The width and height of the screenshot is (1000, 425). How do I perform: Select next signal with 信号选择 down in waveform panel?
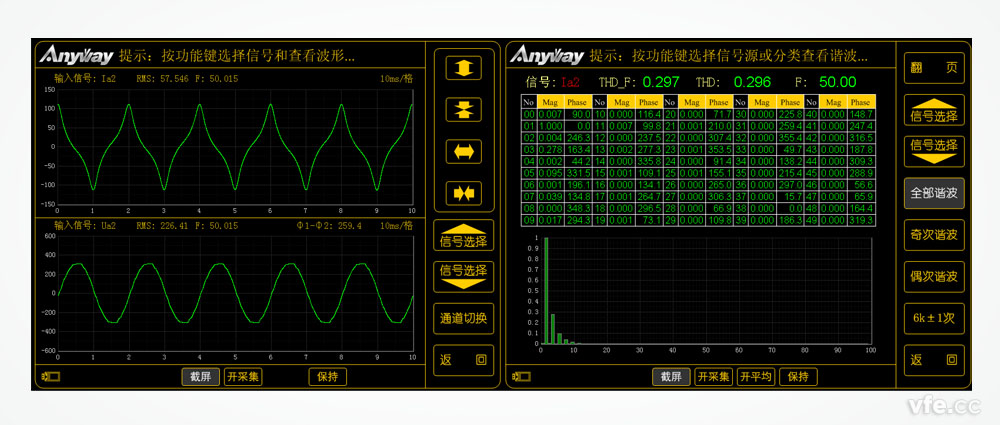pyautogui.click(x=463, y=275)
